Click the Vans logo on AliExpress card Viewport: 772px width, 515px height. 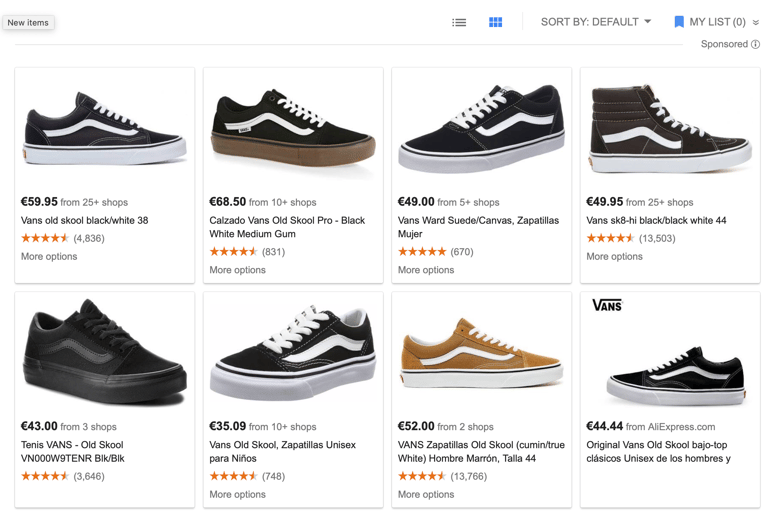tap(607, 305)
